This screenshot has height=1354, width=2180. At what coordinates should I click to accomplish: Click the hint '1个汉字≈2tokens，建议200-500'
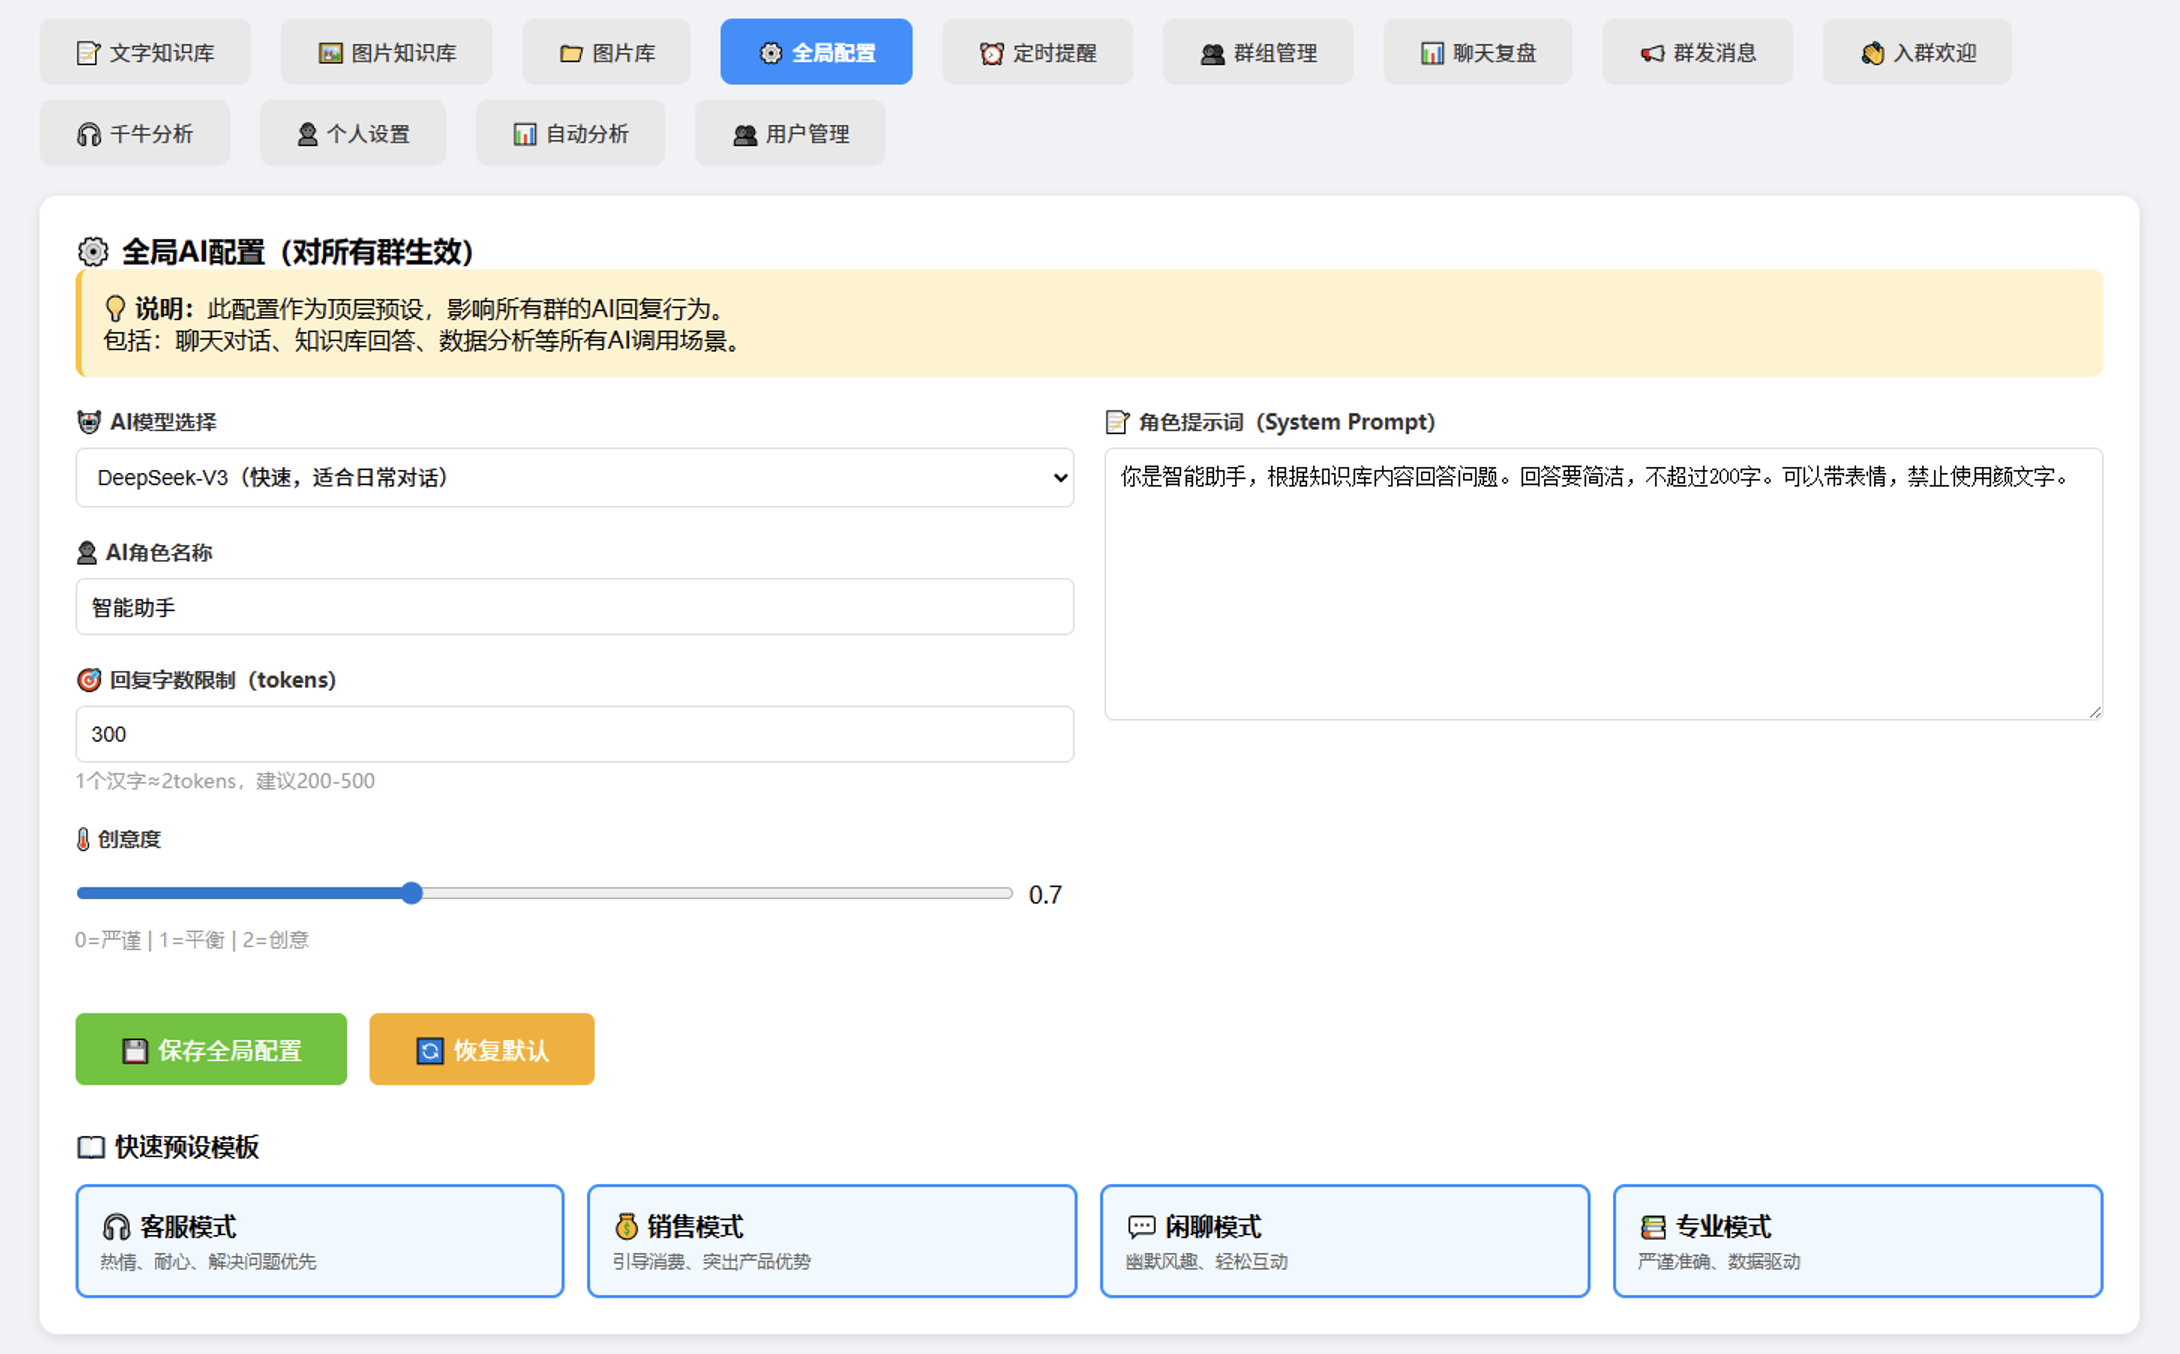[x=225, y=781]
